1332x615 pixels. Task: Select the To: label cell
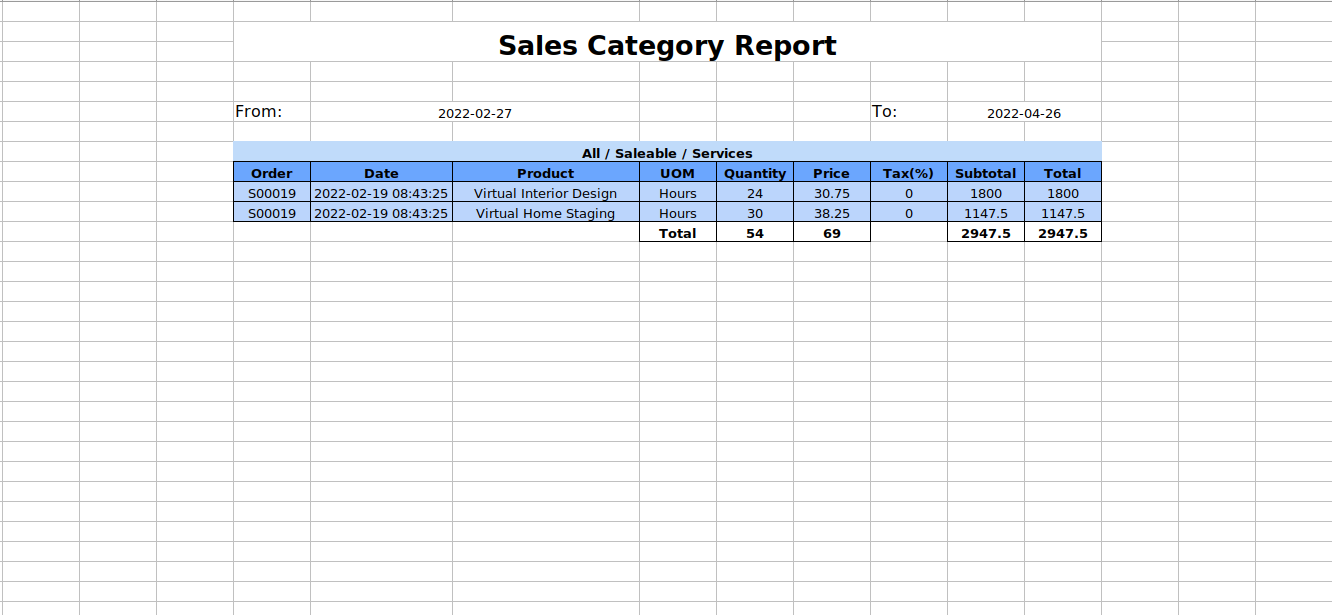[x=885, y=112]
